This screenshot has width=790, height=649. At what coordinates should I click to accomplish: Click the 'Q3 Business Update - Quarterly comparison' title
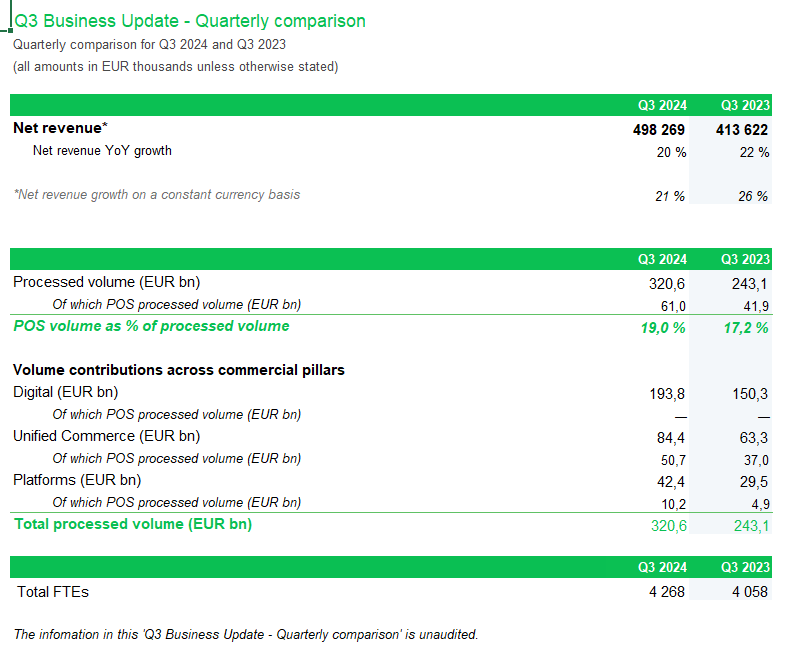190,21
